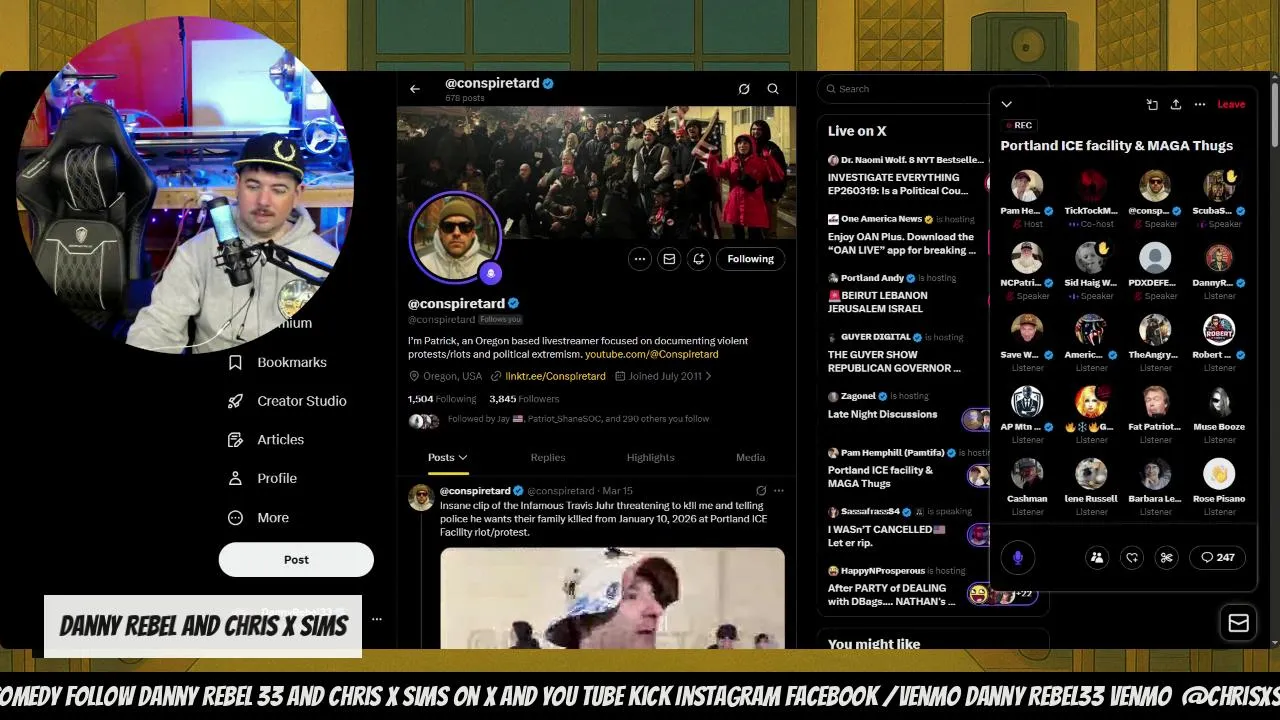Click the Post button in sidebar
The height and width of the screenshot is (720, 1280).
[x=296, y=560]
